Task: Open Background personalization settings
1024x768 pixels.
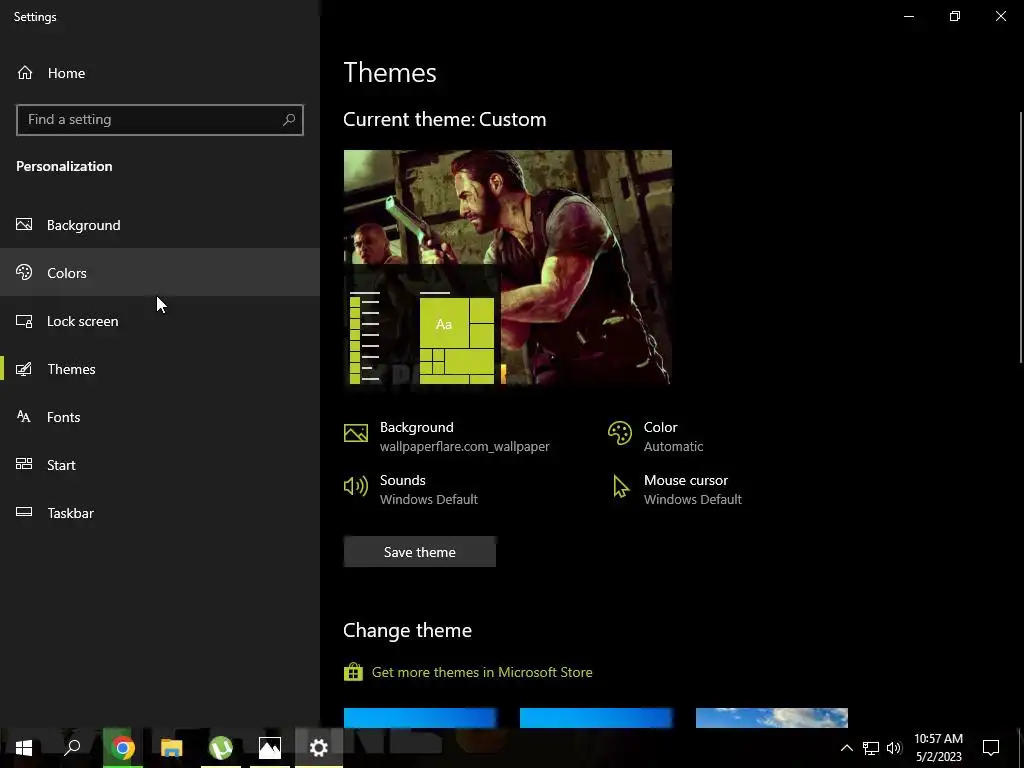Action: pos(160,225)
